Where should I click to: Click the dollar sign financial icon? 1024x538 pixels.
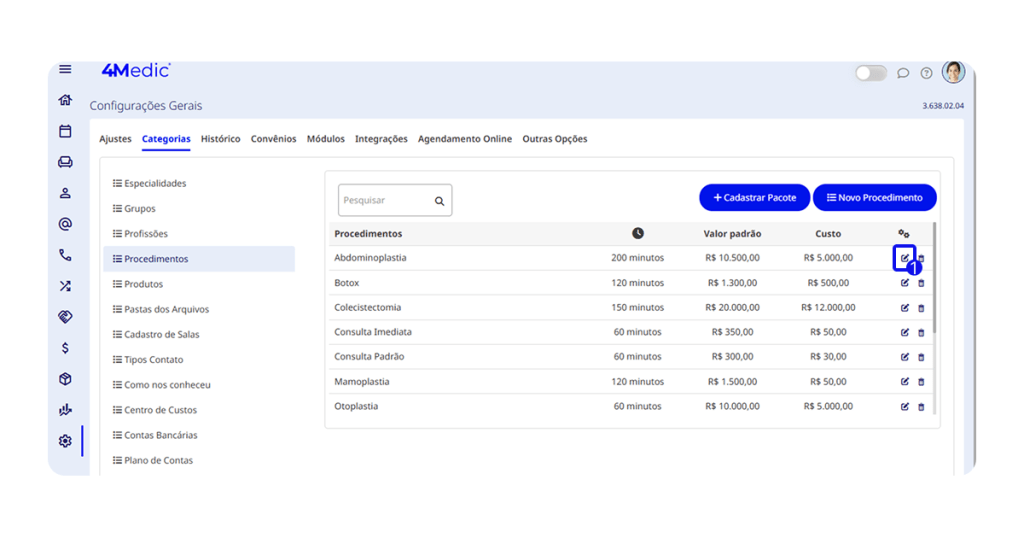pyautogui.click(x=65, y=348)
